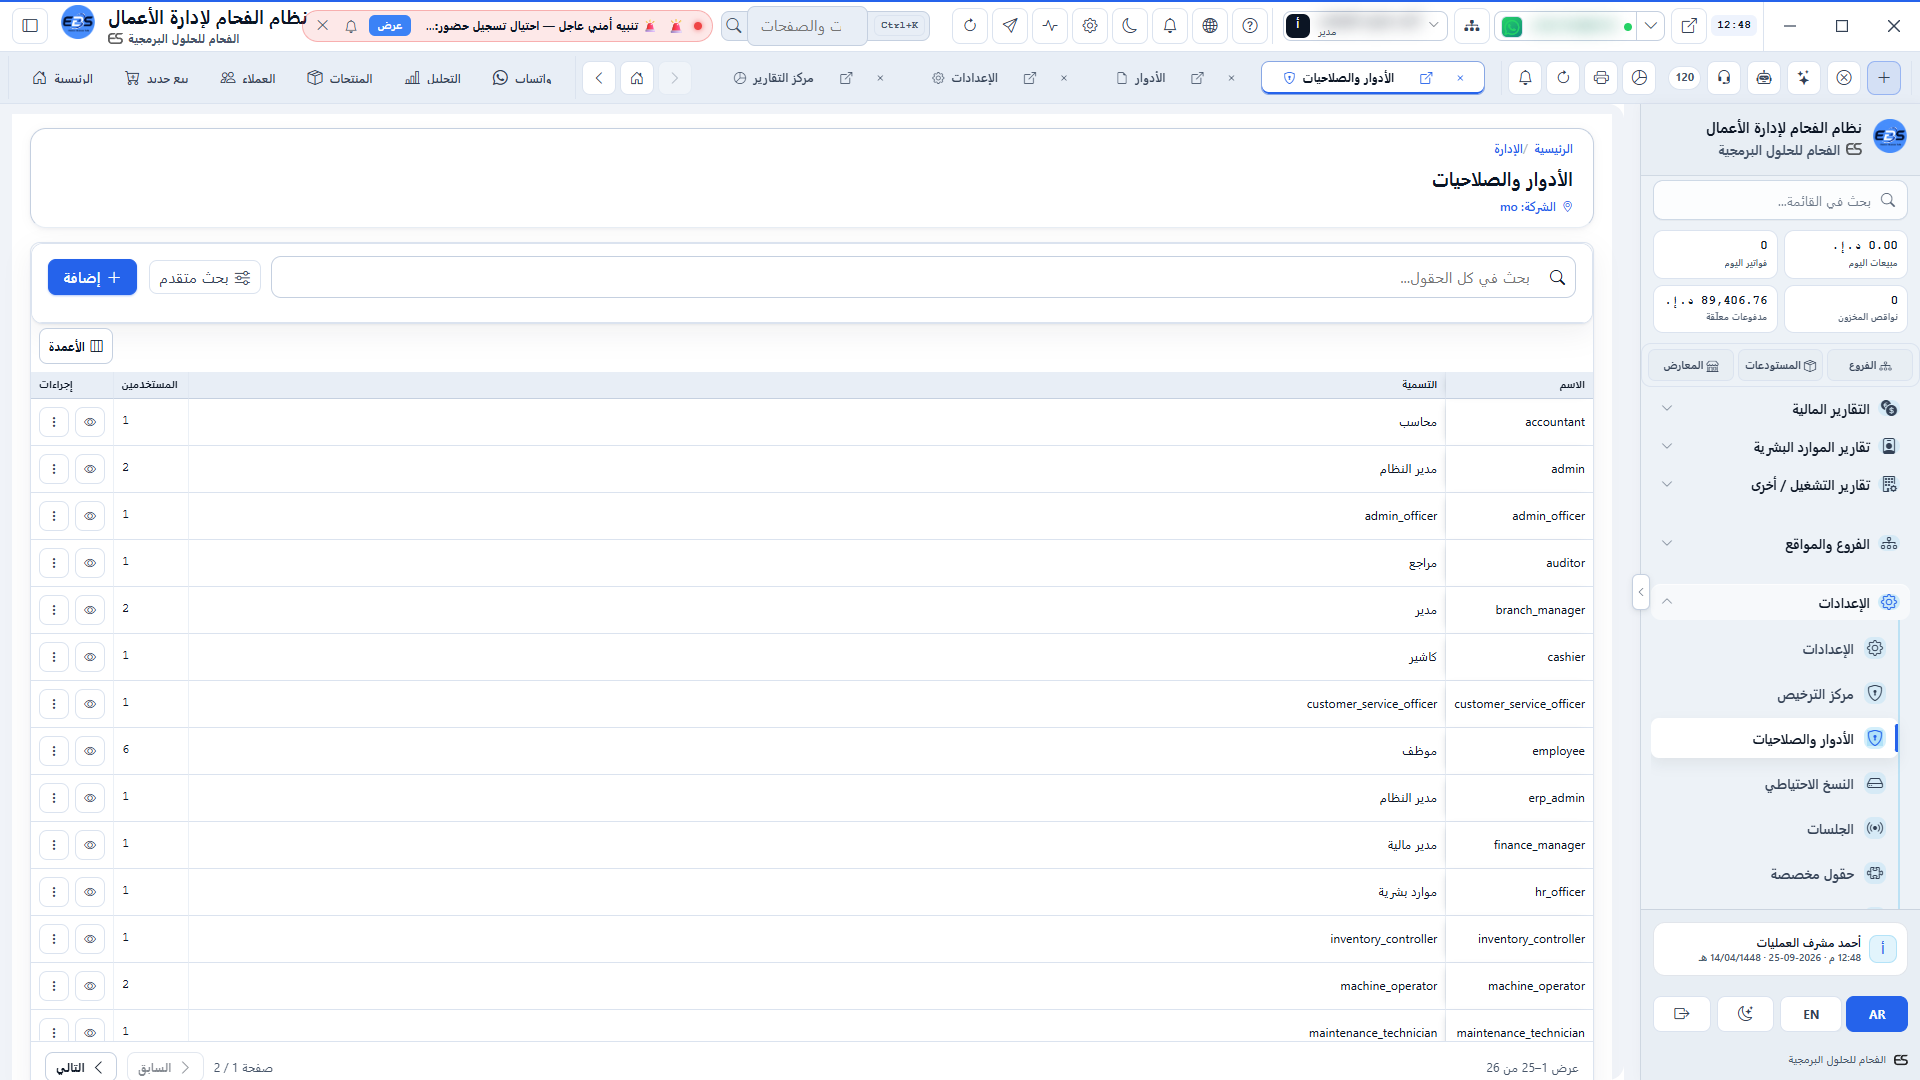Open the settings gear in top bar

pyautogui.click(x=1090, y=26)
